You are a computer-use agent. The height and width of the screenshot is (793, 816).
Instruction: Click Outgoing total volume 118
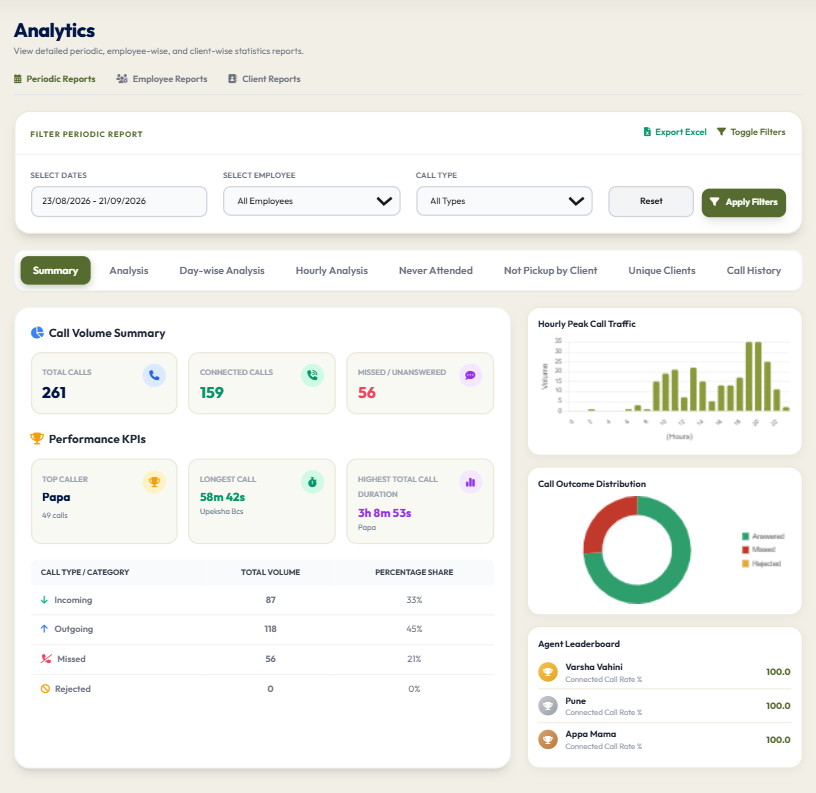pyautogui.click(x=270, y=629)
